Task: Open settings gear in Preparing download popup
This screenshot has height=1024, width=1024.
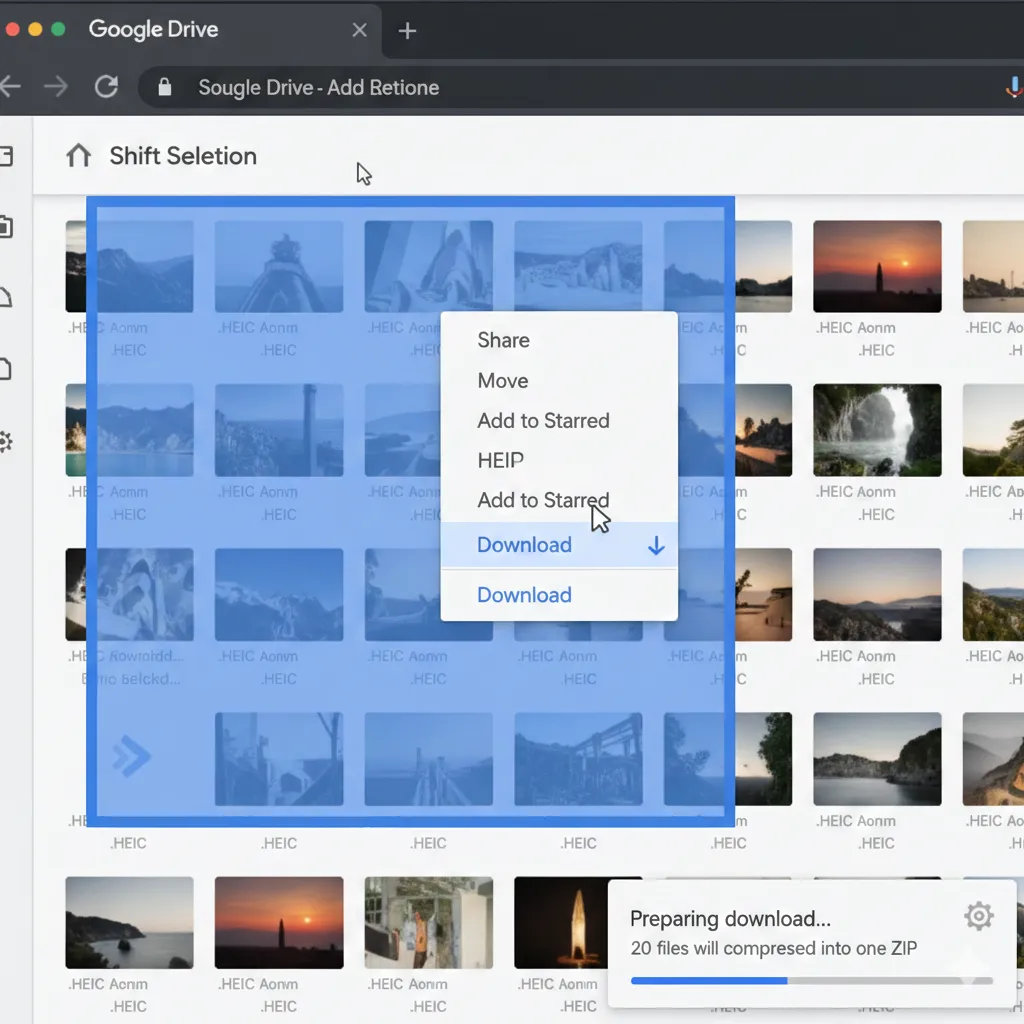Action: click(978, 916)
